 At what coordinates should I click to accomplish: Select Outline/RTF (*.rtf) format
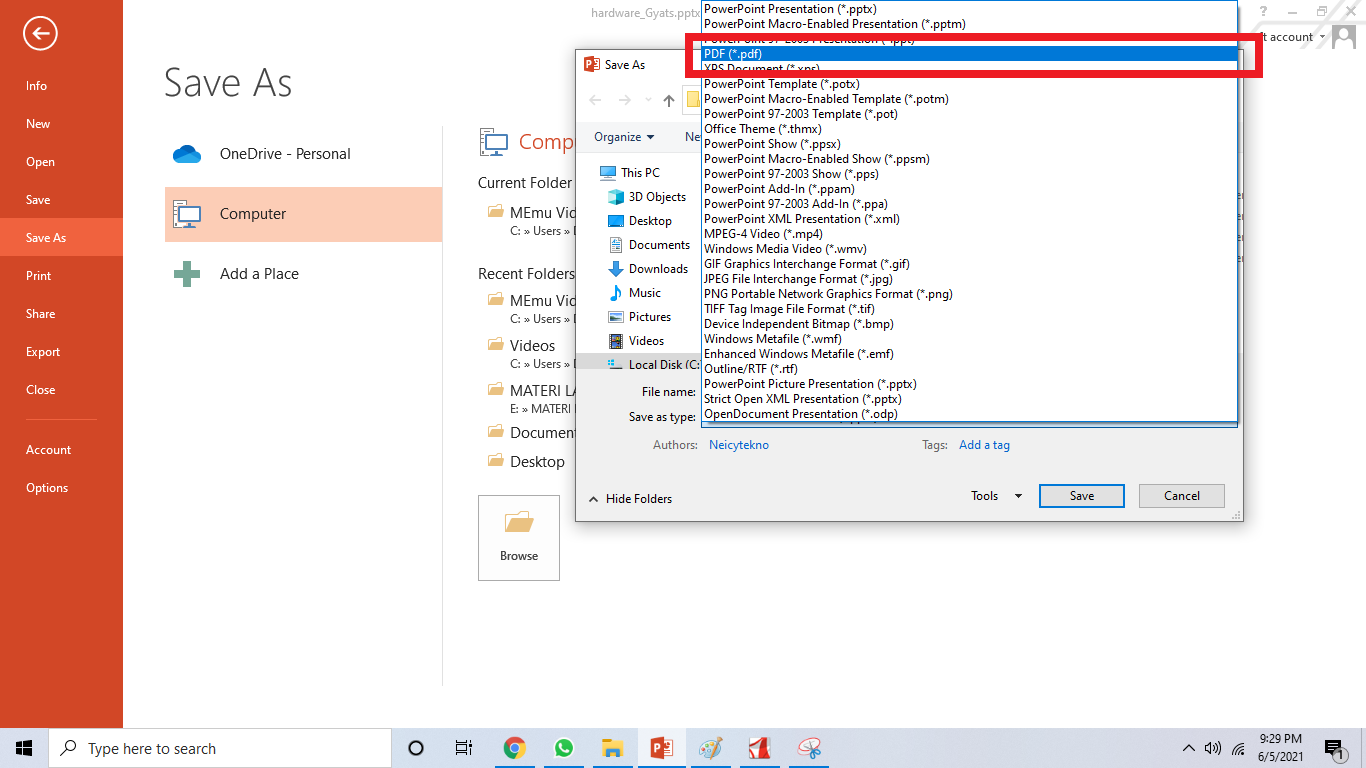point(969,369)
